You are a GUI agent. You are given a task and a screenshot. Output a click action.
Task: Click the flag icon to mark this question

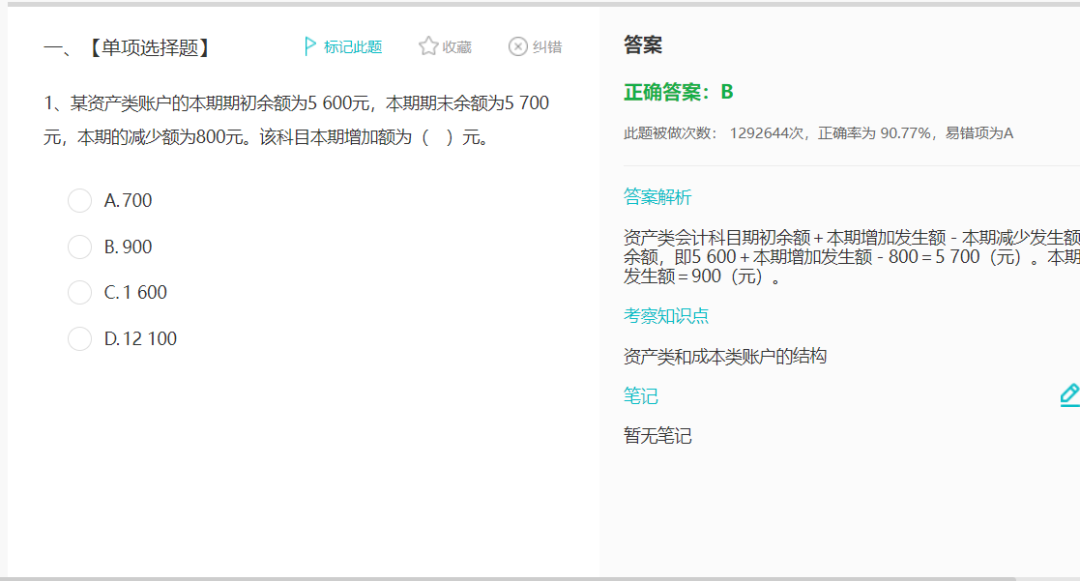[x=310, y=47]
